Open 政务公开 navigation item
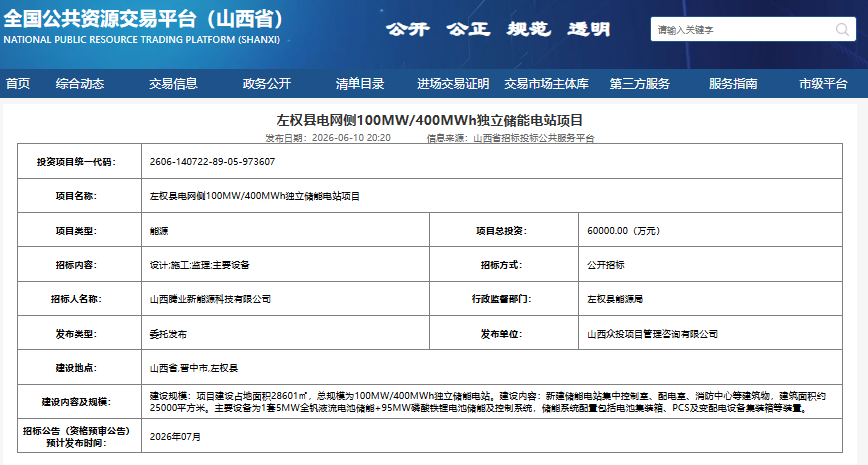Image resolution: width=868 pixels, height=465 pixels. [x=267, y=84]
